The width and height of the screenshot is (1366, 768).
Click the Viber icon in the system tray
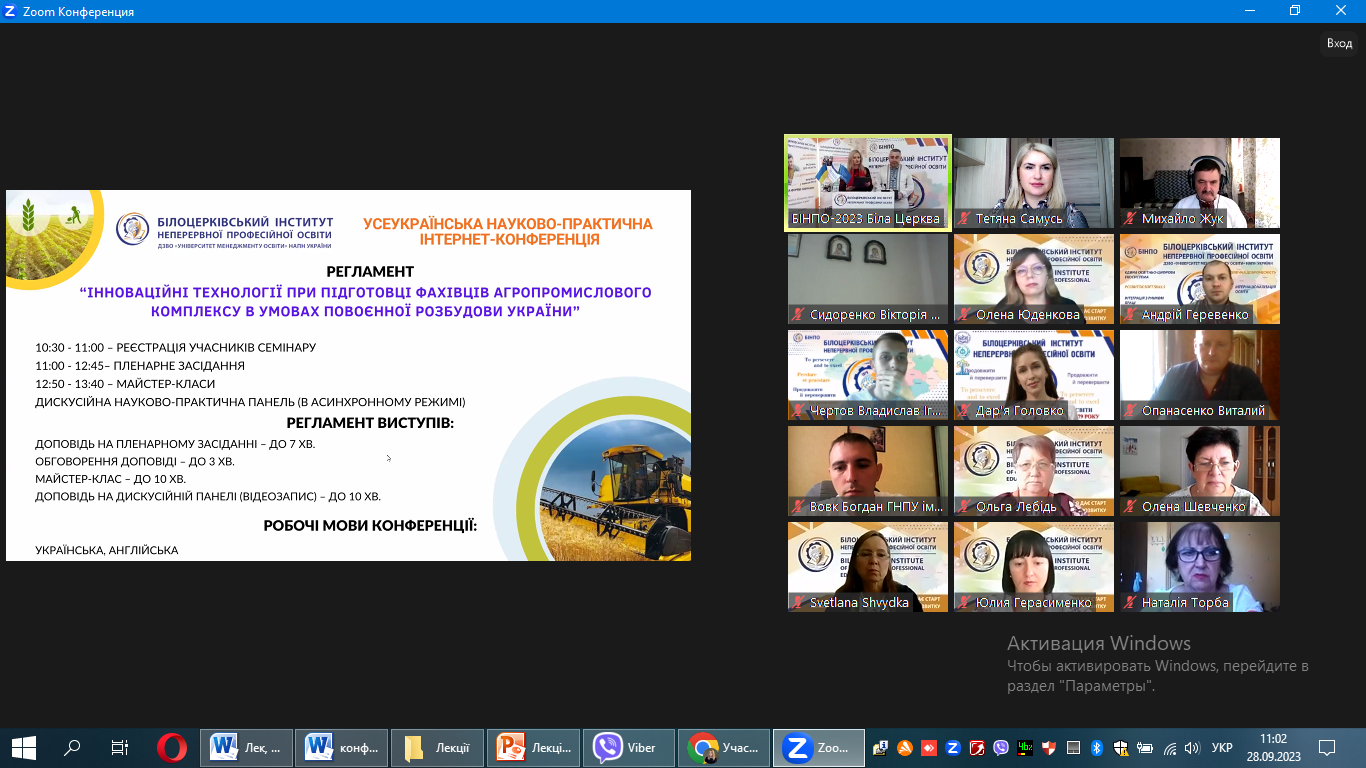[1001, 747]
